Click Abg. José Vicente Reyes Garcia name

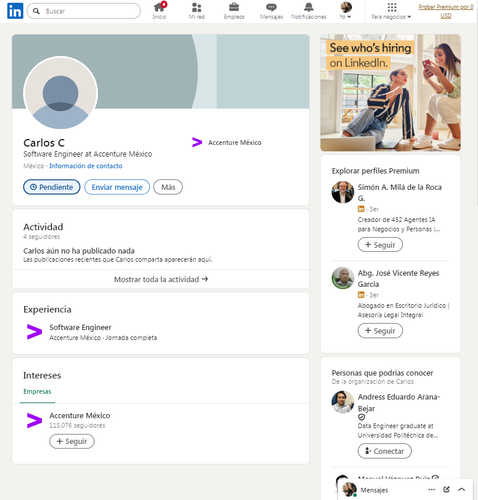pyautogui.click(x=398, y=278)
